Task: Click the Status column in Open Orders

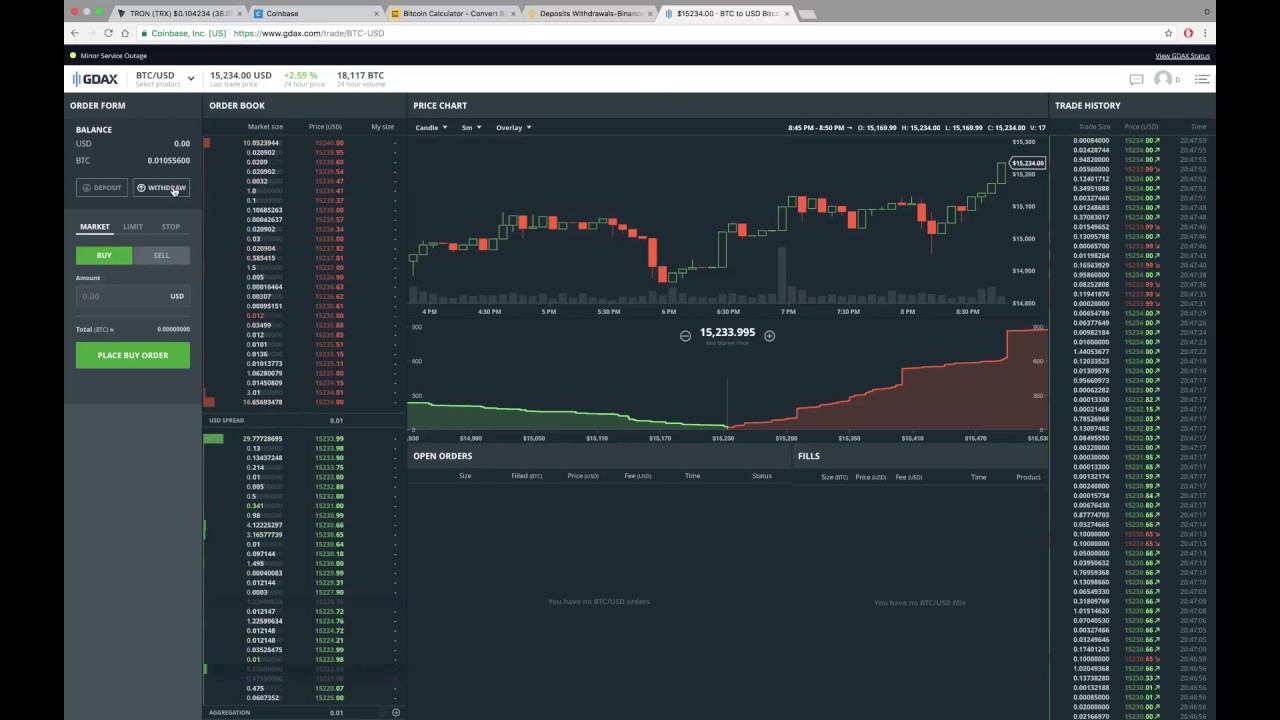Action: 761,476
